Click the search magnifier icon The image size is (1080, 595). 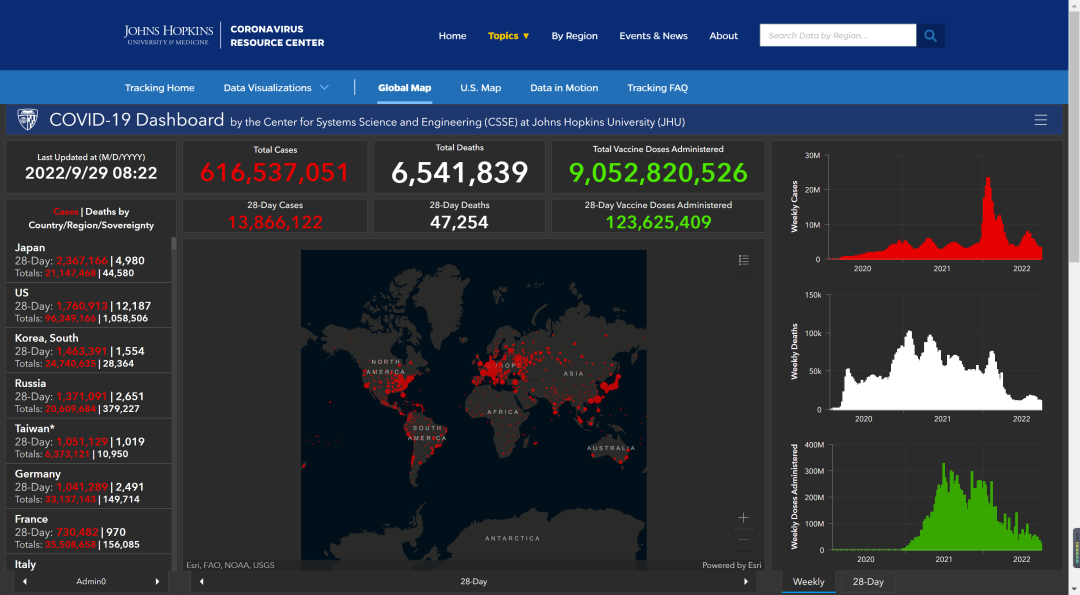pos(931,36)
